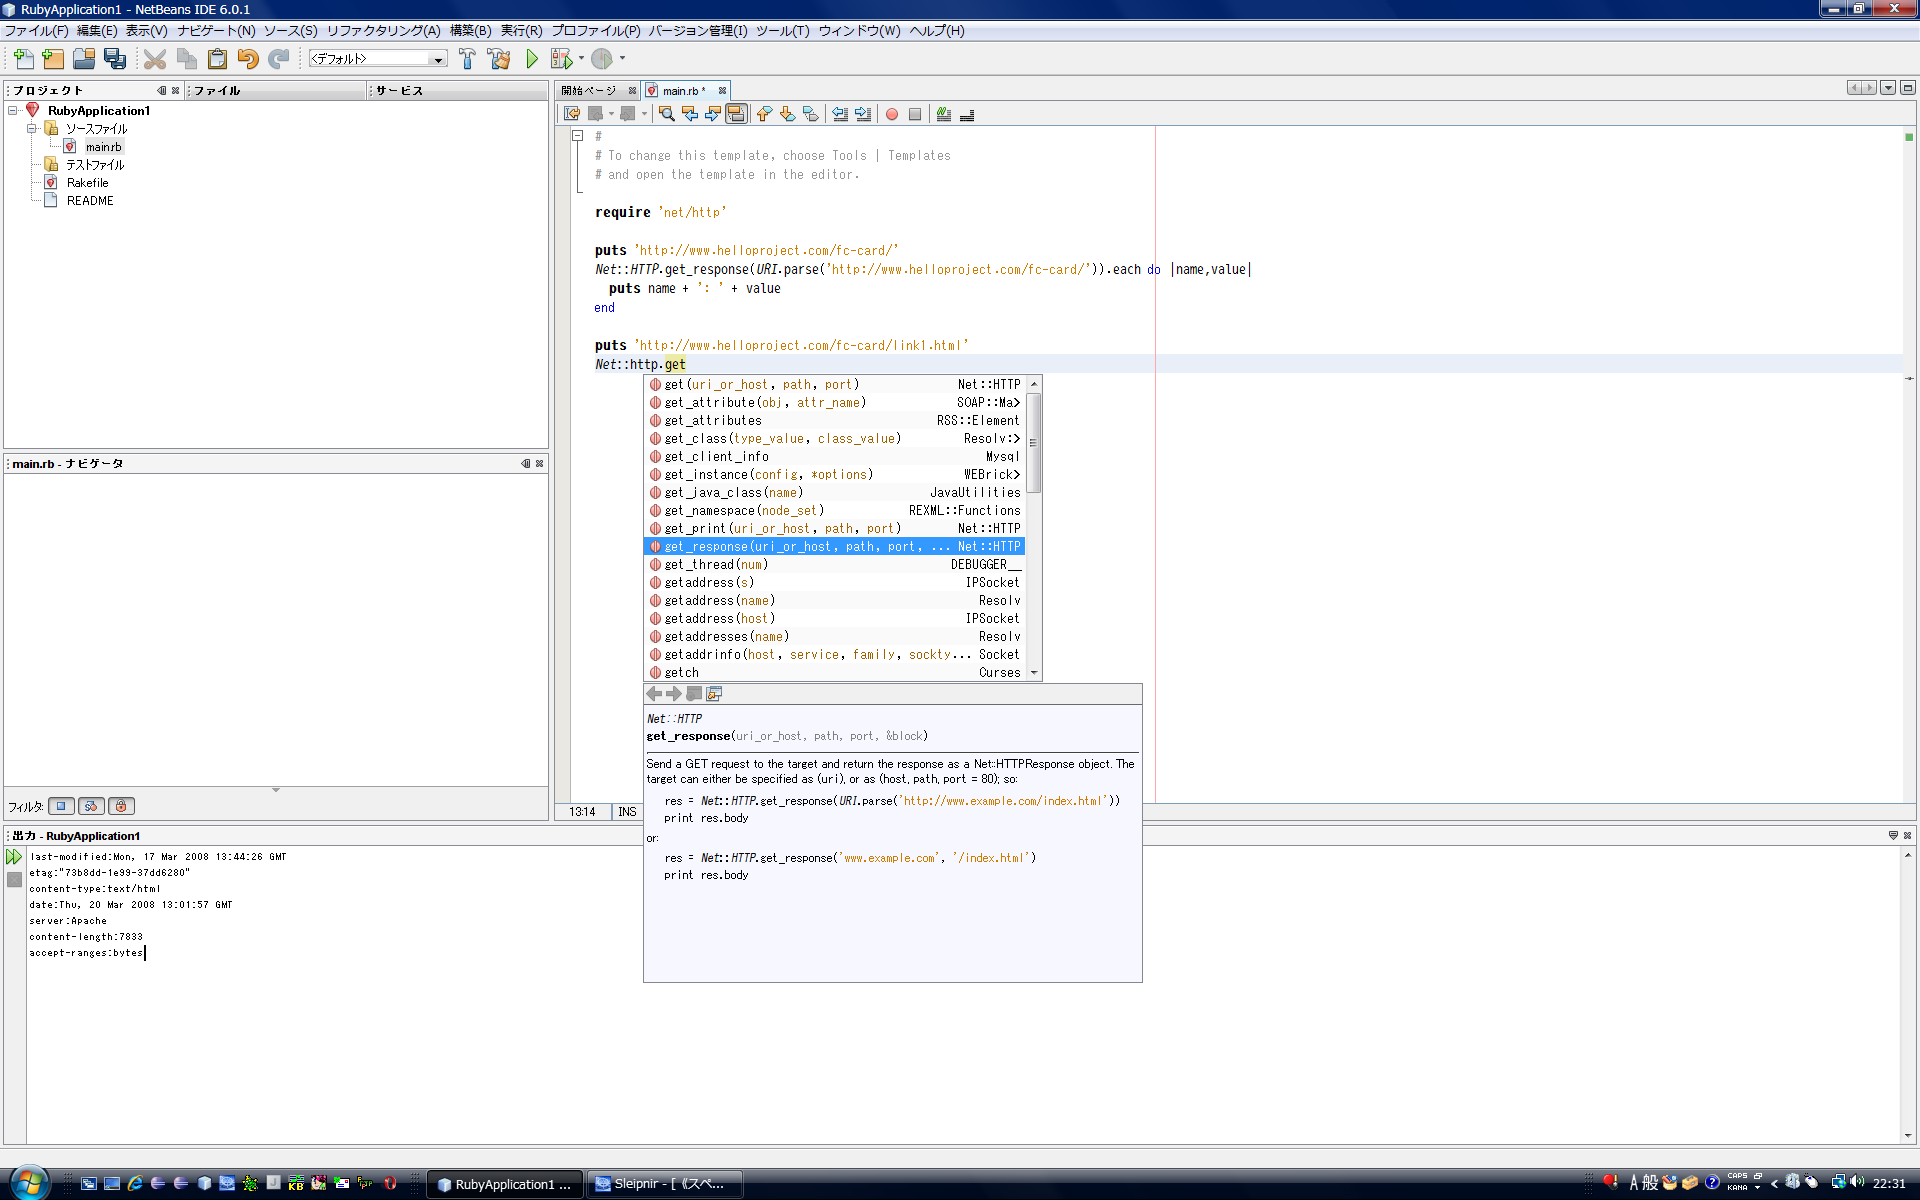Viewport: 1920px width, 1200px height.
Task: Collapse the RubyApplication1 project node
Action: (13, 111)
